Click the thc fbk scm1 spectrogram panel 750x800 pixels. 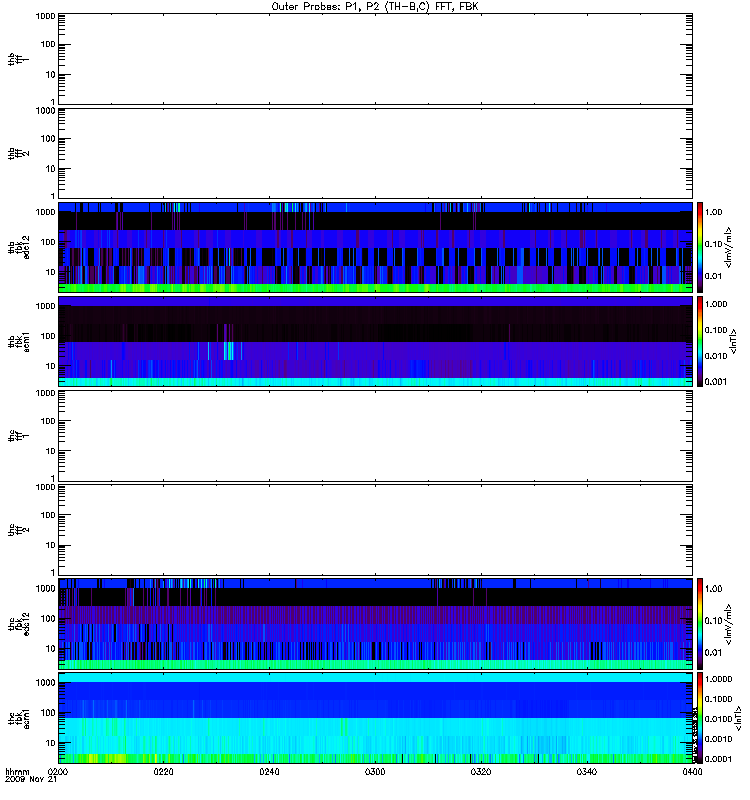pyautogui.click(x=375, y=718)
